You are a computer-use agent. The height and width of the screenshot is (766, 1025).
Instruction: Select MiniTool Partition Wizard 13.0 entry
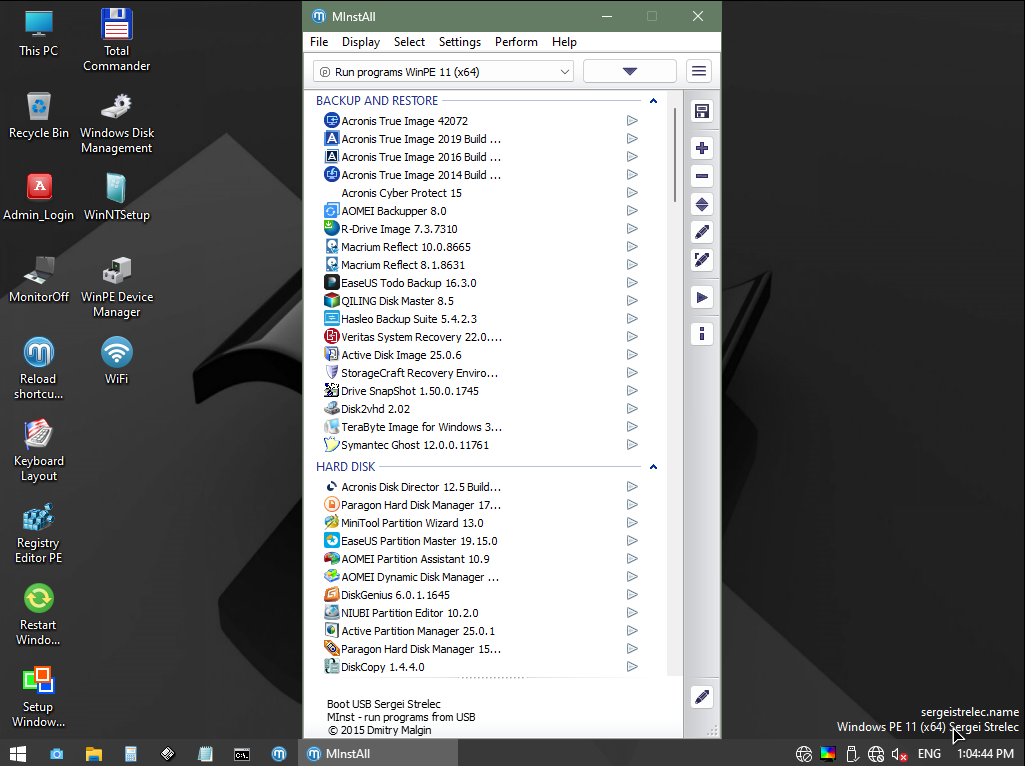click(x=411, y=523)
